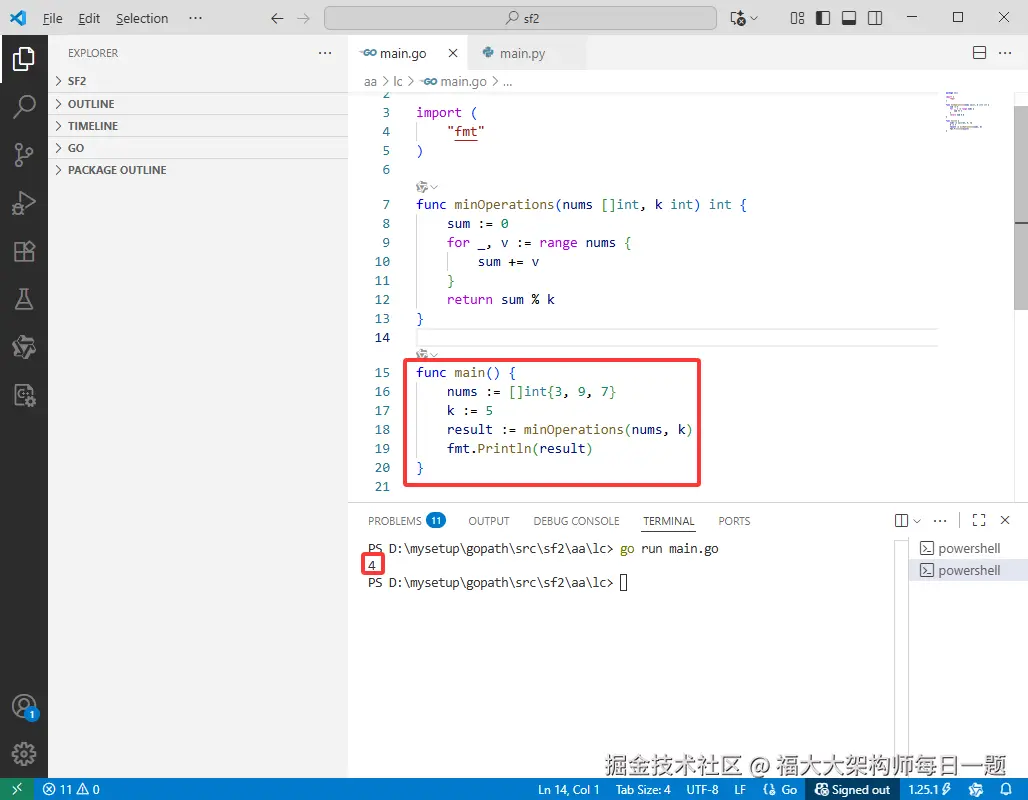Viewport: 1028px width, 800px height.
Task: Click the code minimap preview
Action: (x=968, y=111)
